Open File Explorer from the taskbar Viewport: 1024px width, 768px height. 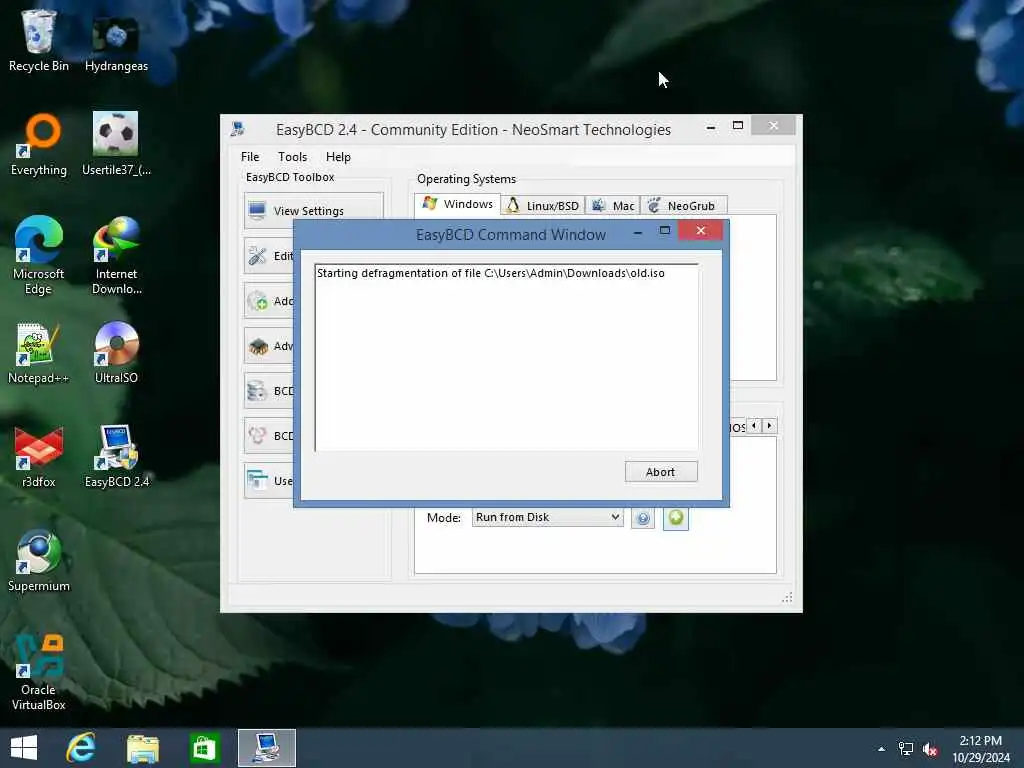click(x=142, y=748)
